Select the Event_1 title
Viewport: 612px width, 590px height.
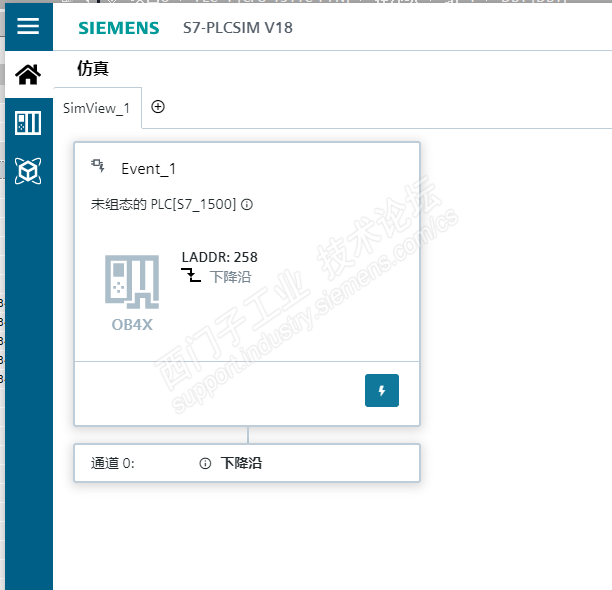[x=149, y=169]
